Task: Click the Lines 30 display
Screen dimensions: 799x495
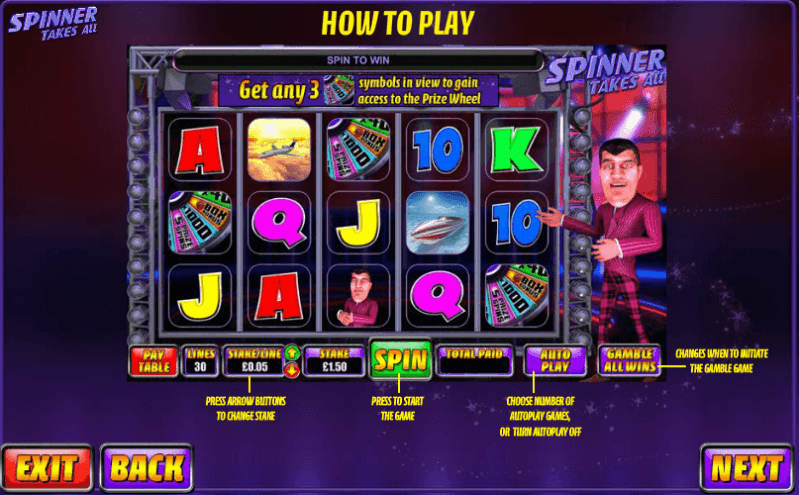Action: [200, 361]
